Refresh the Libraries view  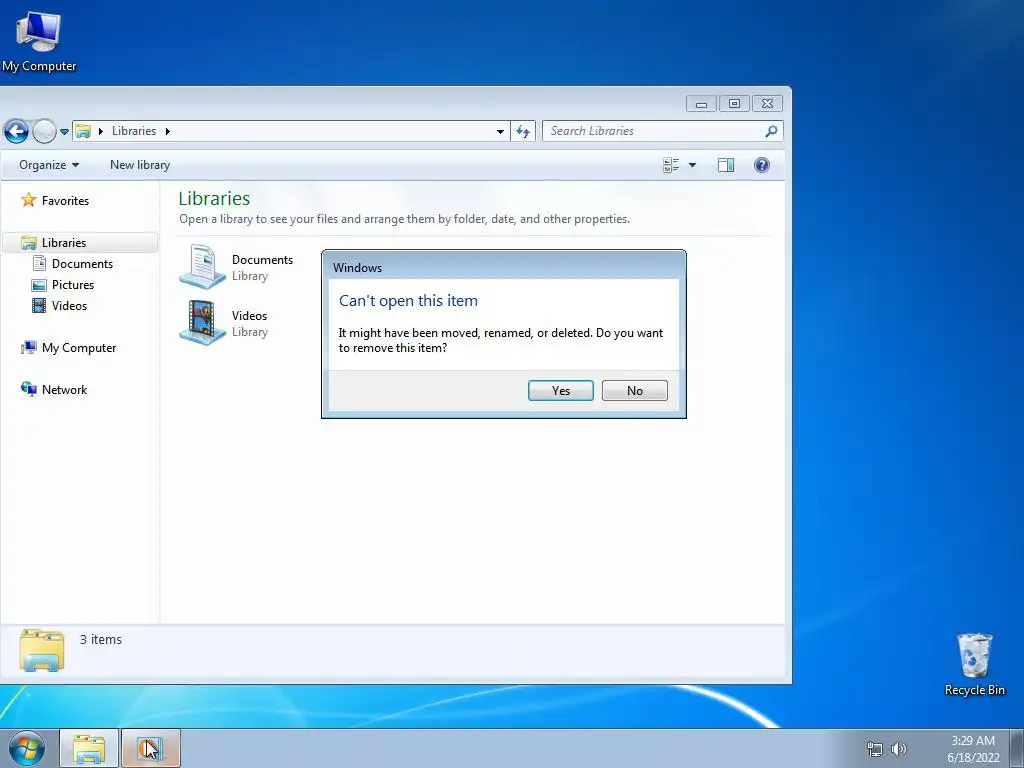click(523, 131)
